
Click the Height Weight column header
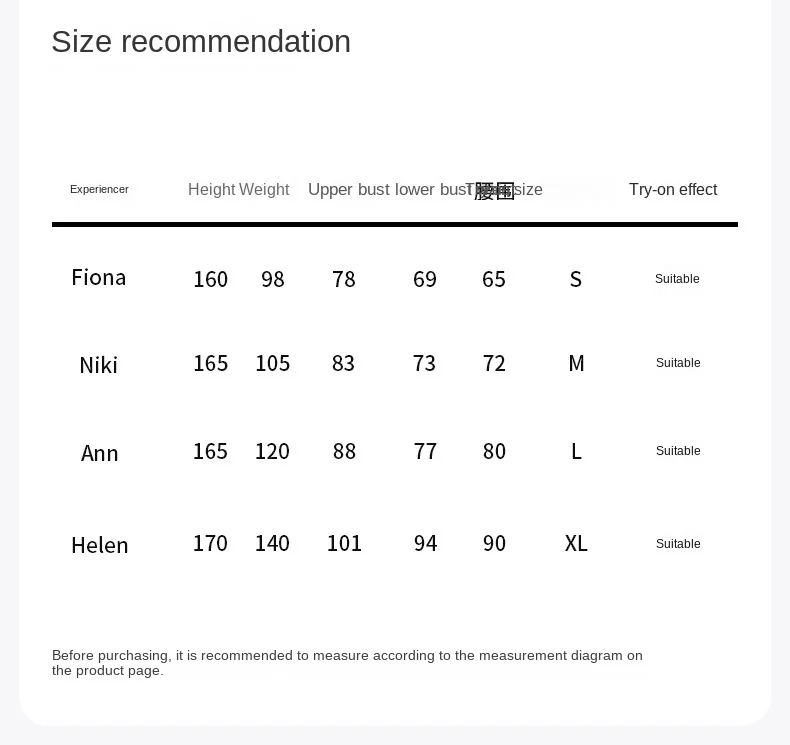pos(238,189)
